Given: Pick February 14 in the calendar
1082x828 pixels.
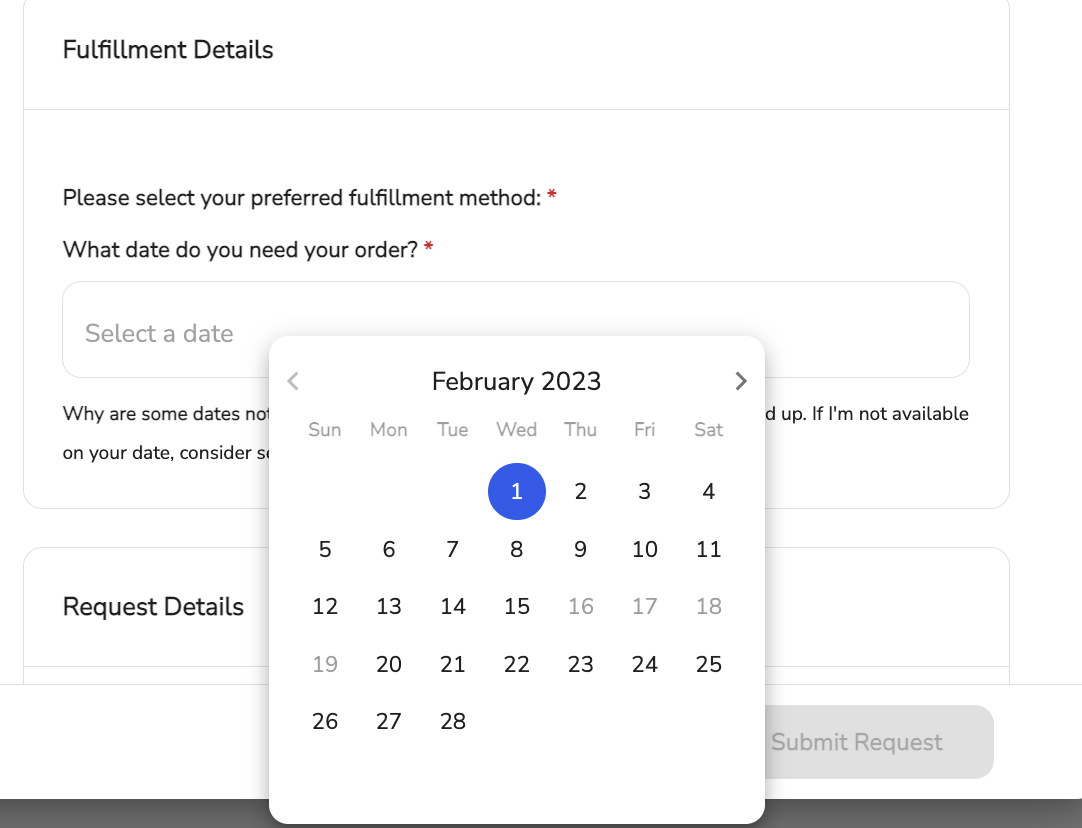Looking at the screenshot, I should pos(453,607).
